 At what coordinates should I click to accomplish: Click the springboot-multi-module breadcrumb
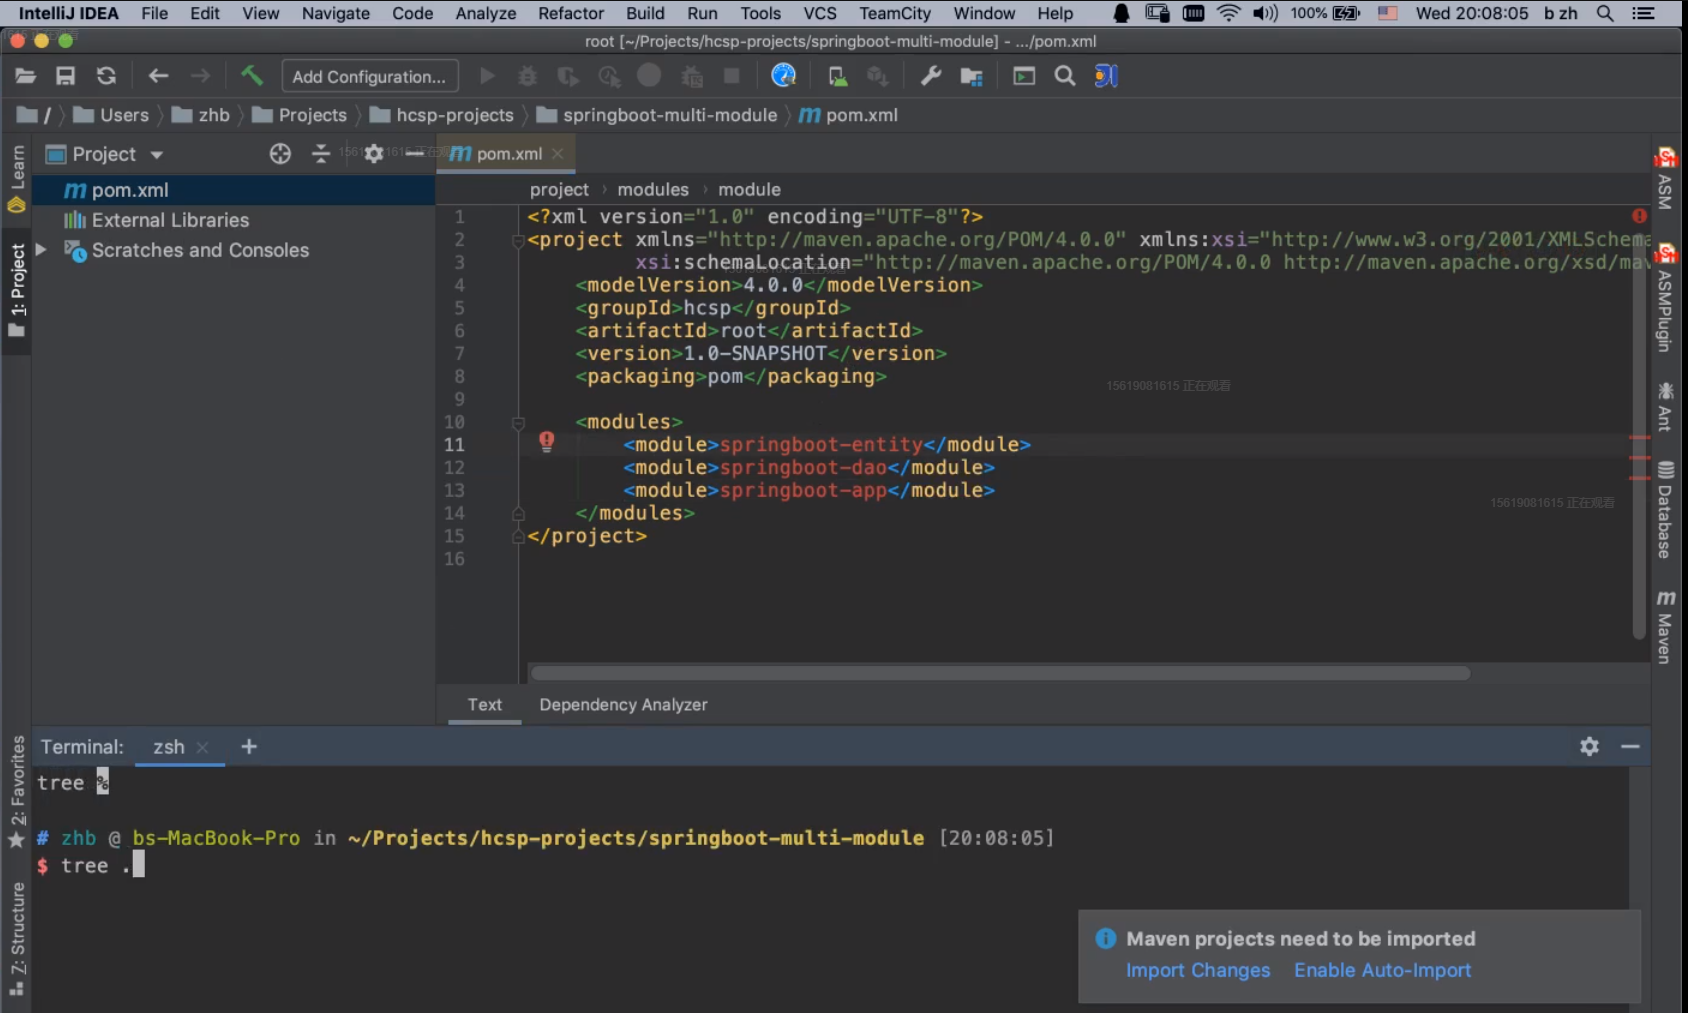tap(658, 115)
